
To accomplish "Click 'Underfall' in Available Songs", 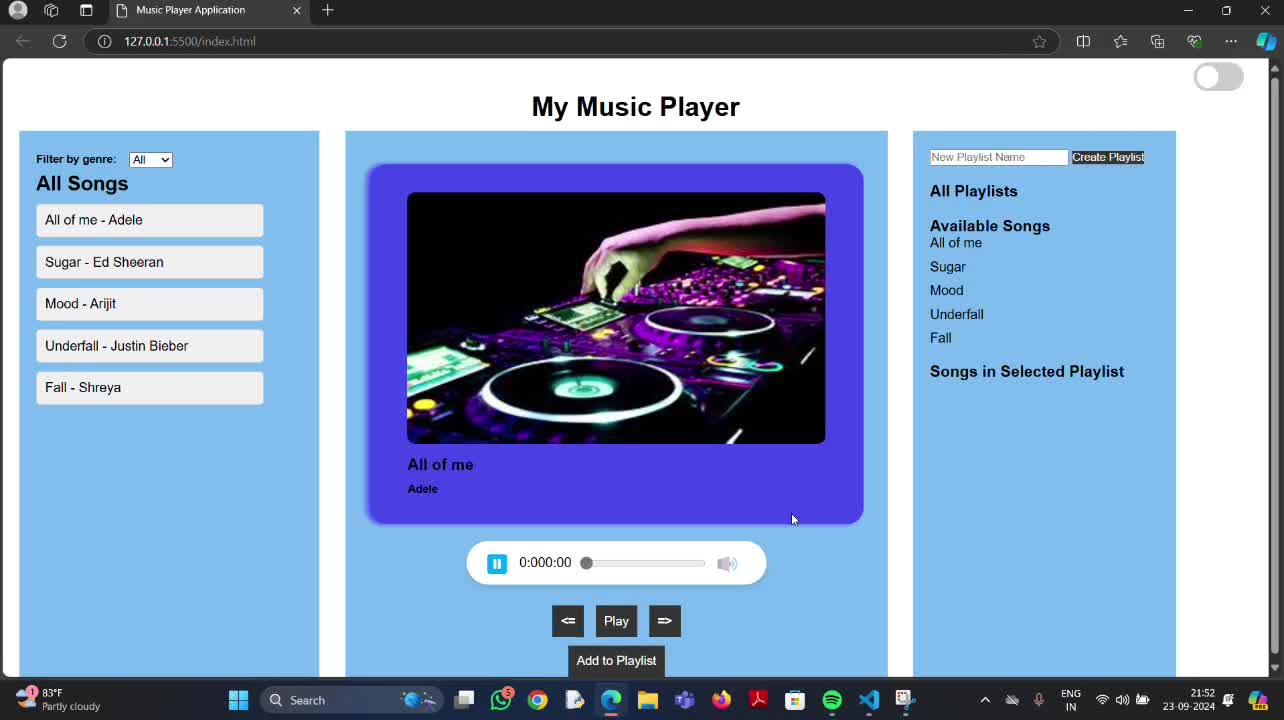I will point(957,315).
